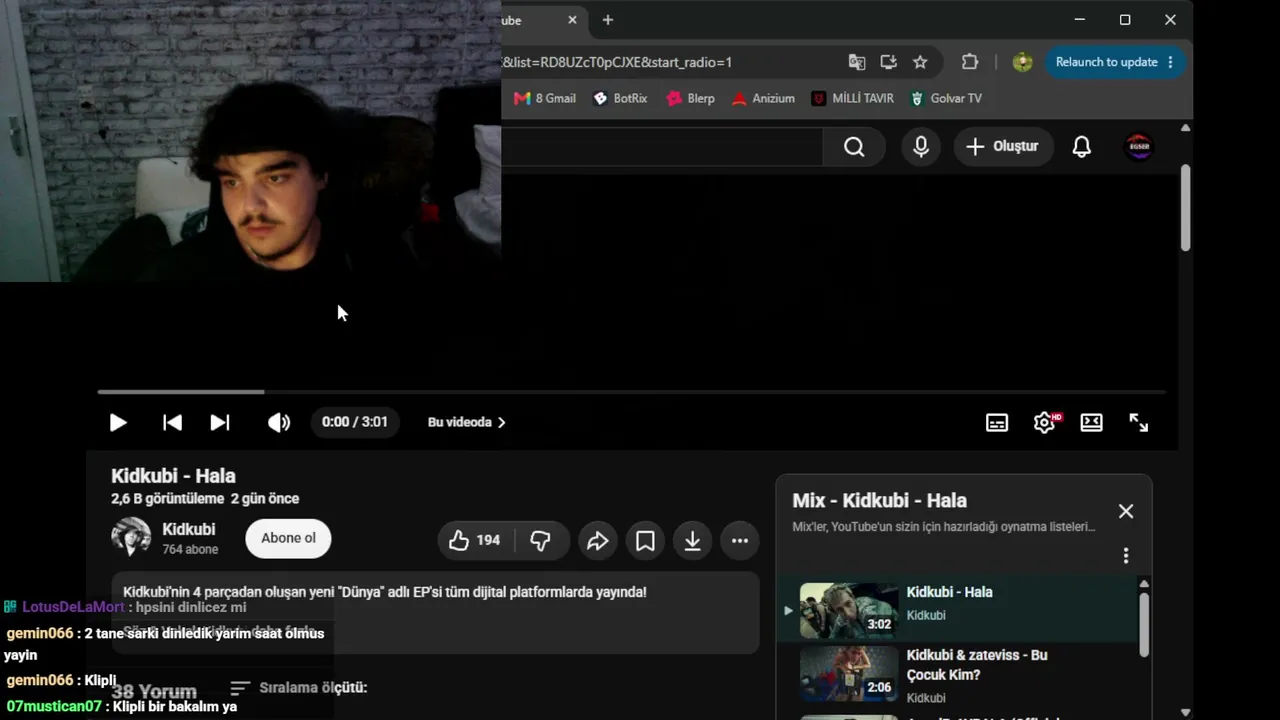The image size is (1280, 720).
Task: Open more actions menu under video
Action: (x=740, y=541)
